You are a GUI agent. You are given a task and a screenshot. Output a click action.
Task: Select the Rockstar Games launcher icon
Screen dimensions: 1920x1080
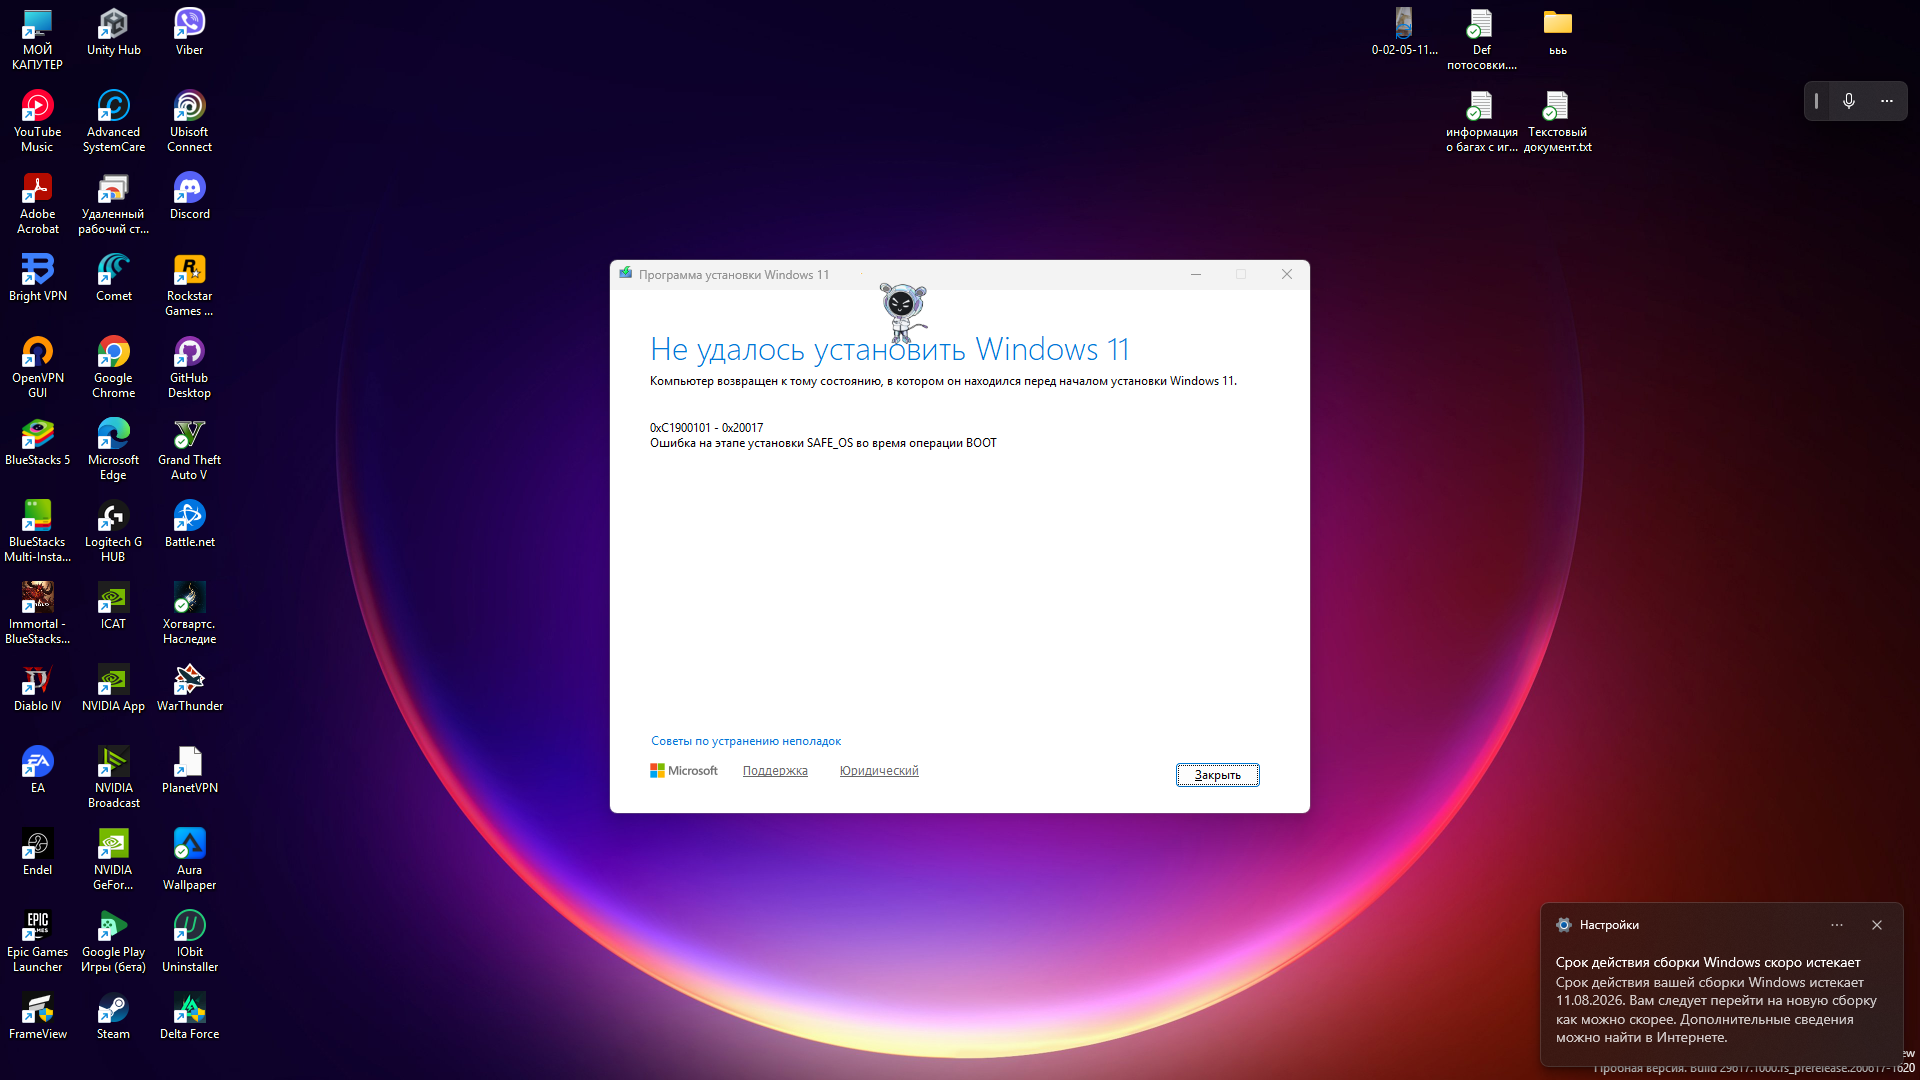point(189,285)
